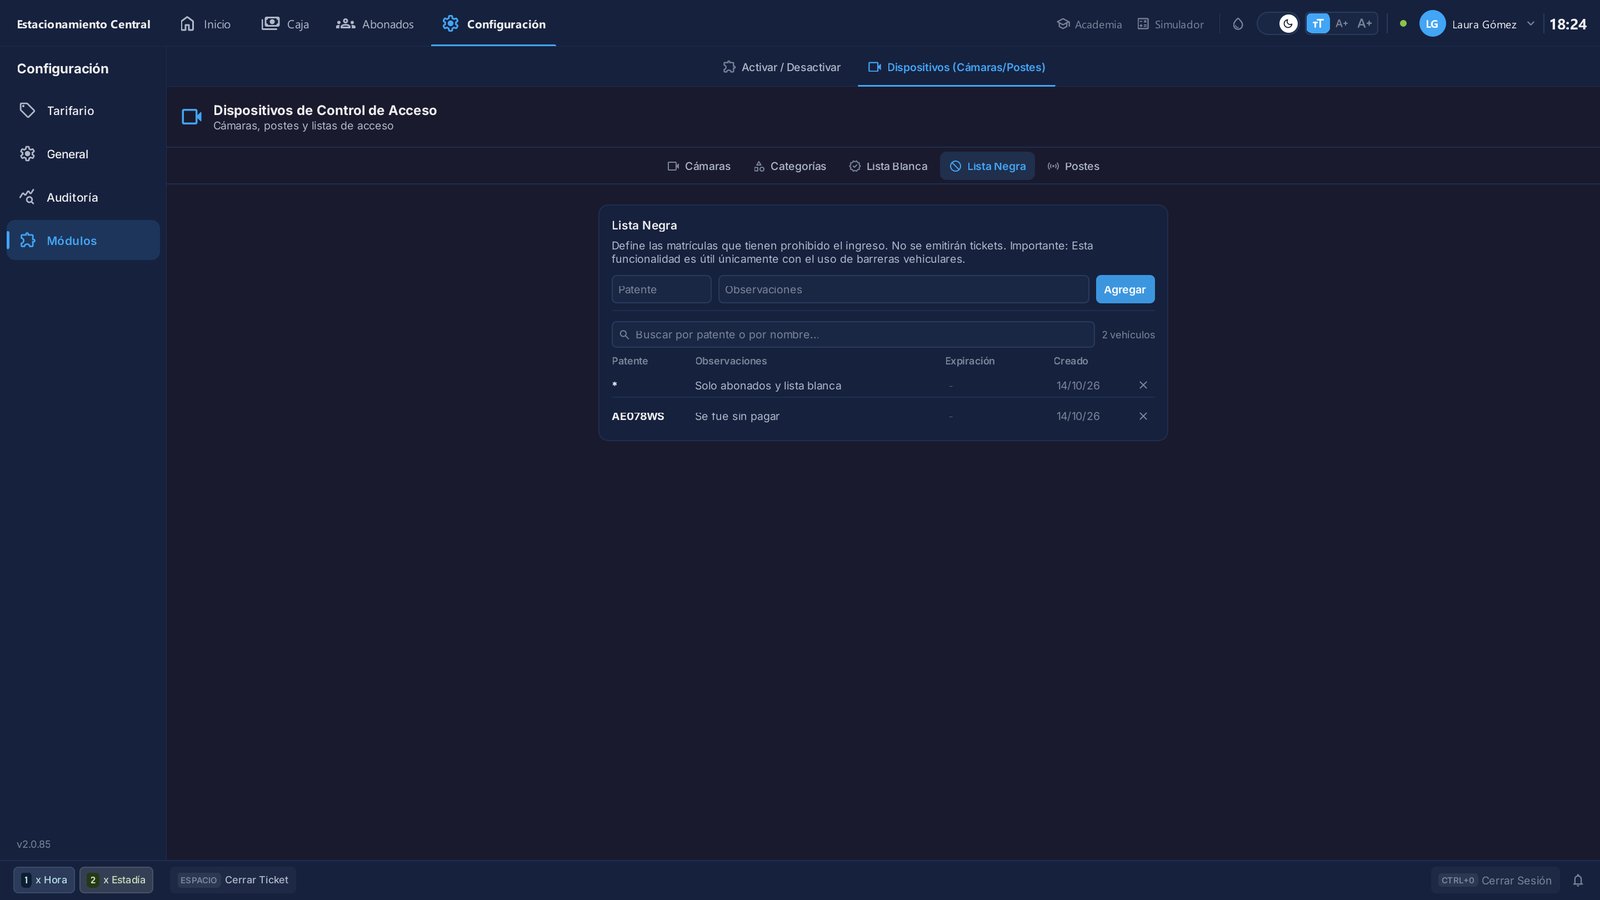
Task: Switch to the Activar / Desactivar tab
Action: coord(782,67)
